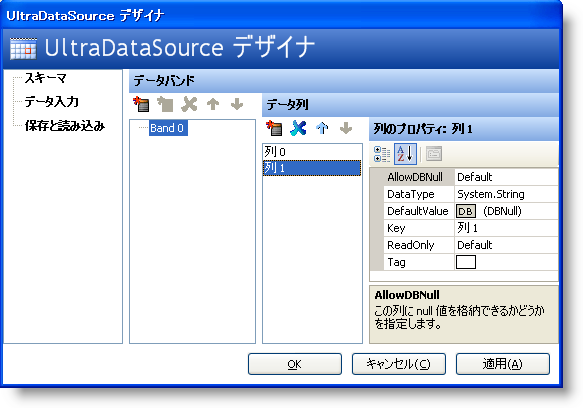The image size is (583, 408).
Task: Click the add child band icon
Action: coord(165,105)
